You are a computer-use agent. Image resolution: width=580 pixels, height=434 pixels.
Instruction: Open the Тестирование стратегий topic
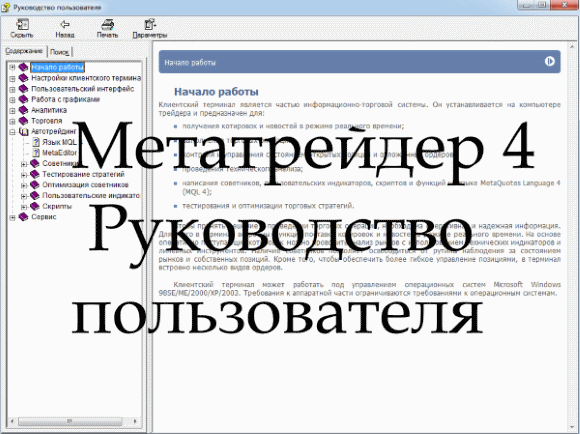pos(83,174)
